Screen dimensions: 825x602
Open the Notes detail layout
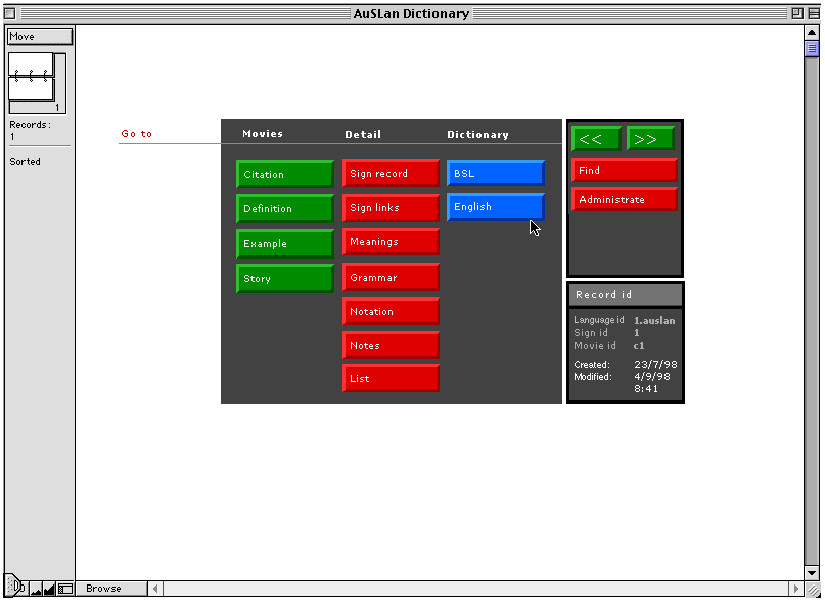(x=390, y=345)
